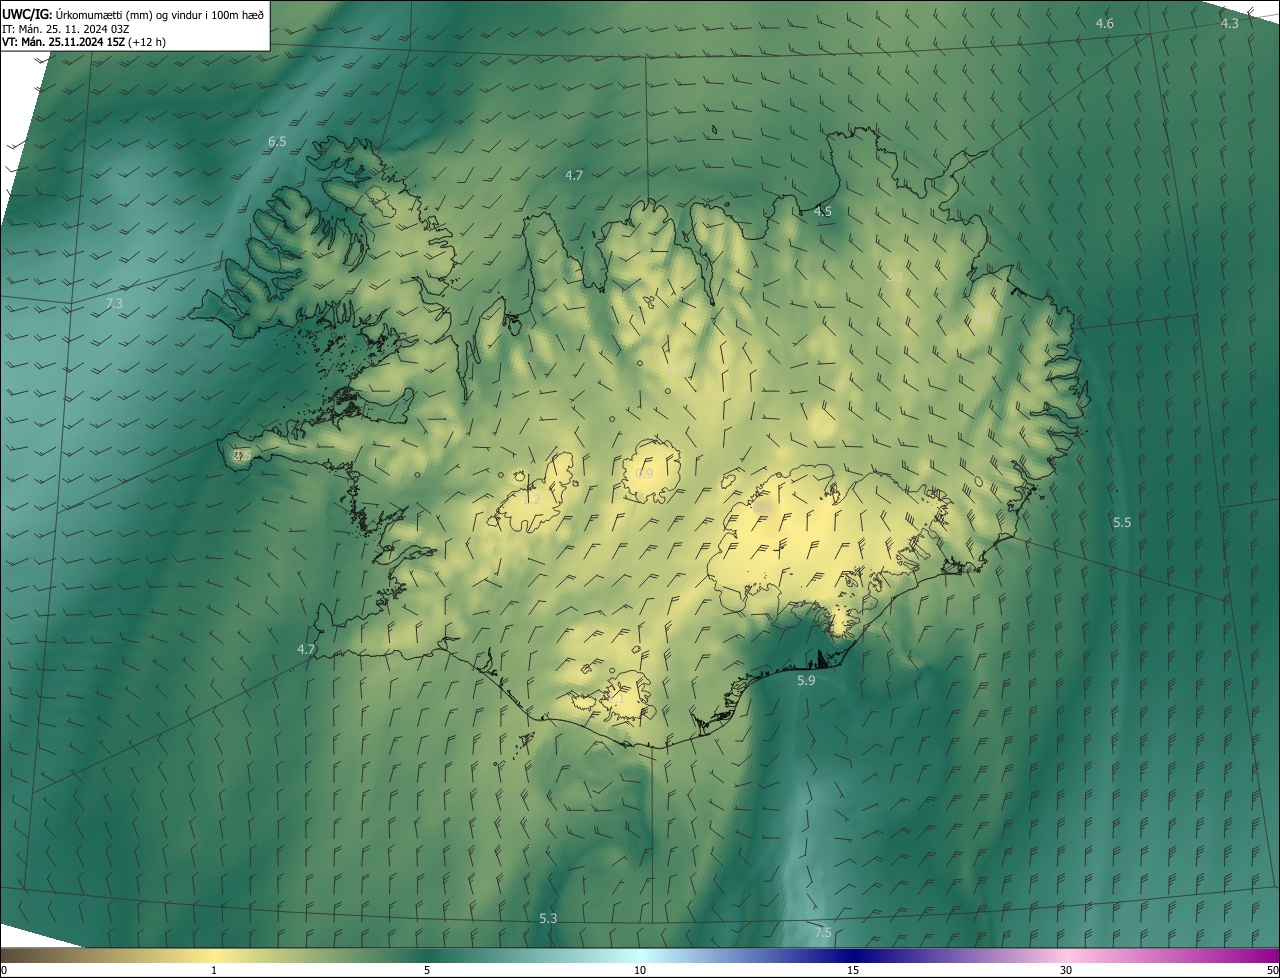Image resolution: width=1280 pixels, height=978 pixels.
Task: Click the 0.9 value label on the glacier
Action: point(645,474)
